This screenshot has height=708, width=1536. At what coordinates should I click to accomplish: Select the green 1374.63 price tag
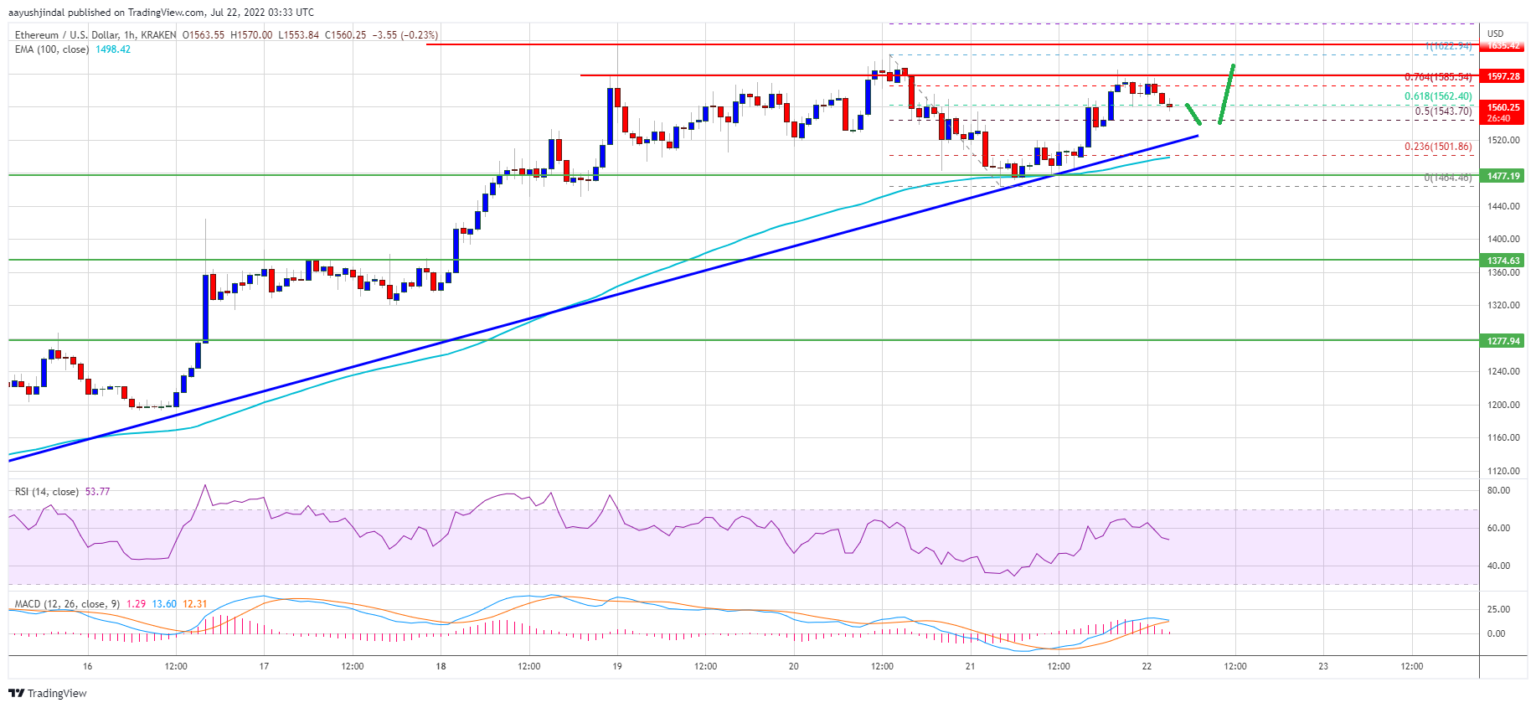coord(1503,260)
